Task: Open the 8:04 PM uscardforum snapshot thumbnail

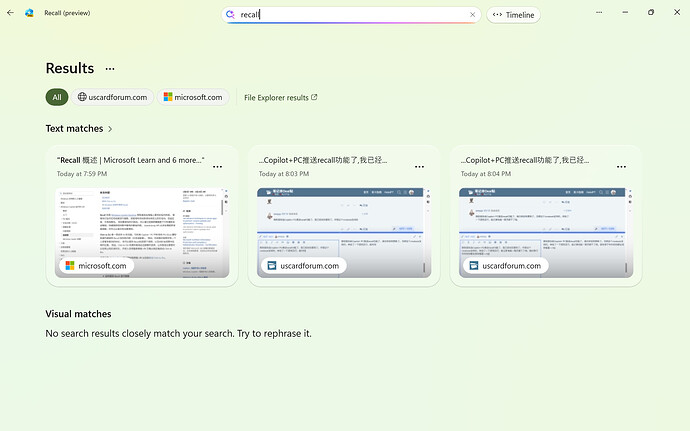Action: 546,233
